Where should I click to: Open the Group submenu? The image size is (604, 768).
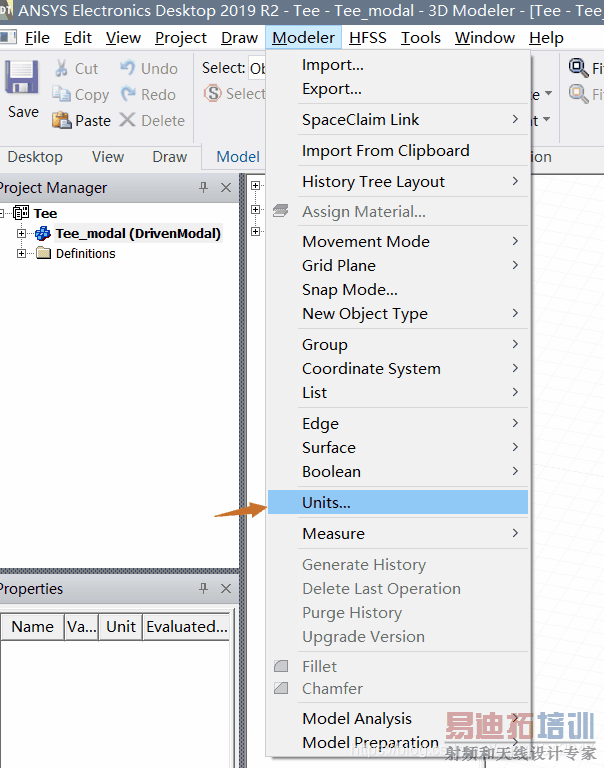tap(398, 344)
